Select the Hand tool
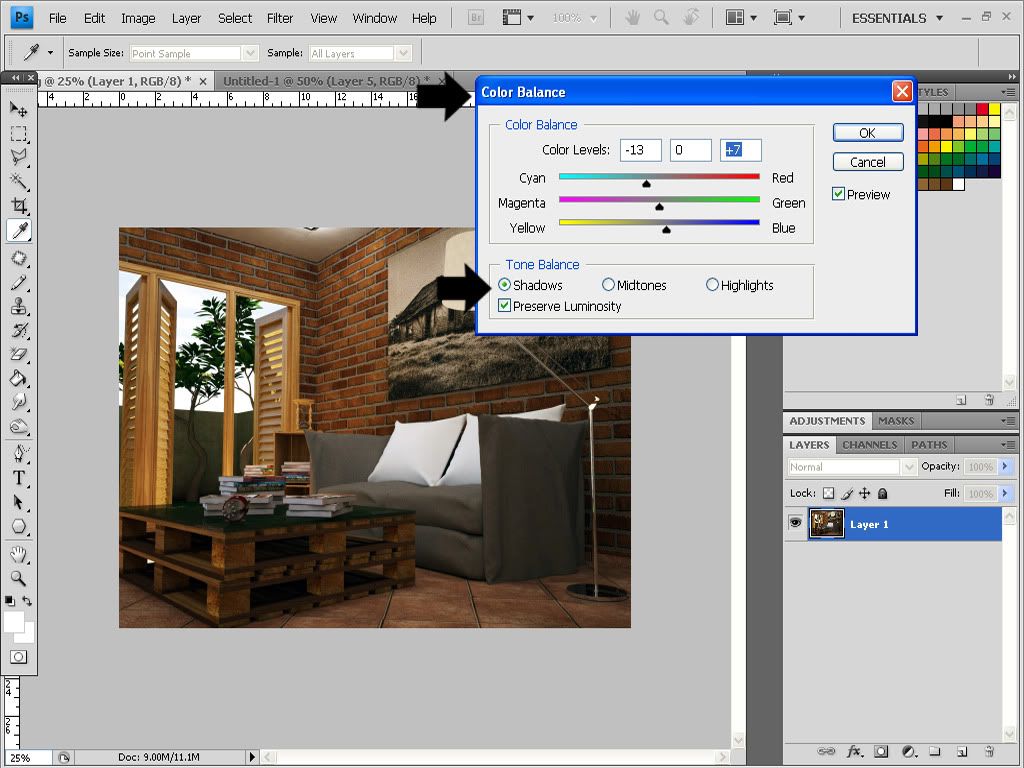The width and height of the screenshot is (1024, 768). (x=19, y=553)
